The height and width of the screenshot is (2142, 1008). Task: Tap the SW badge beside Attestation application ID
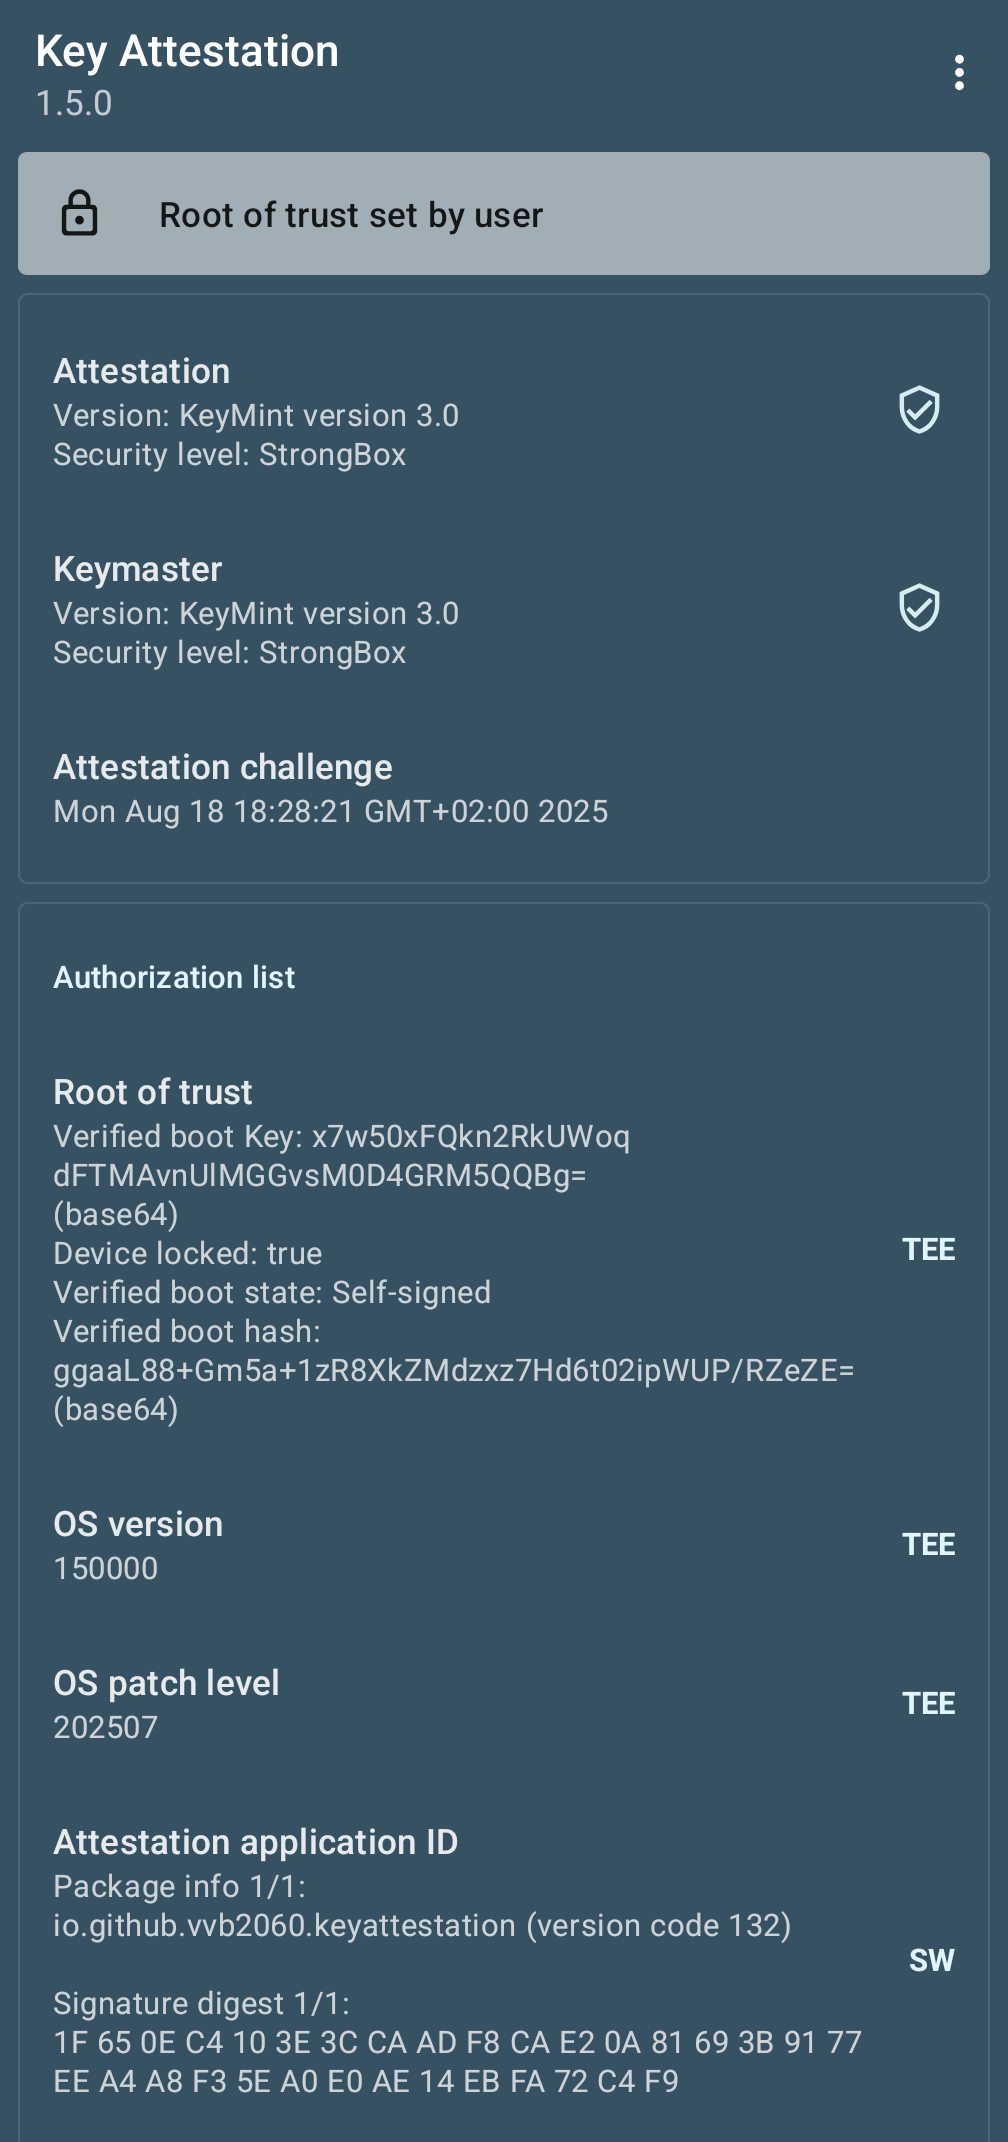pos(931,1961)
